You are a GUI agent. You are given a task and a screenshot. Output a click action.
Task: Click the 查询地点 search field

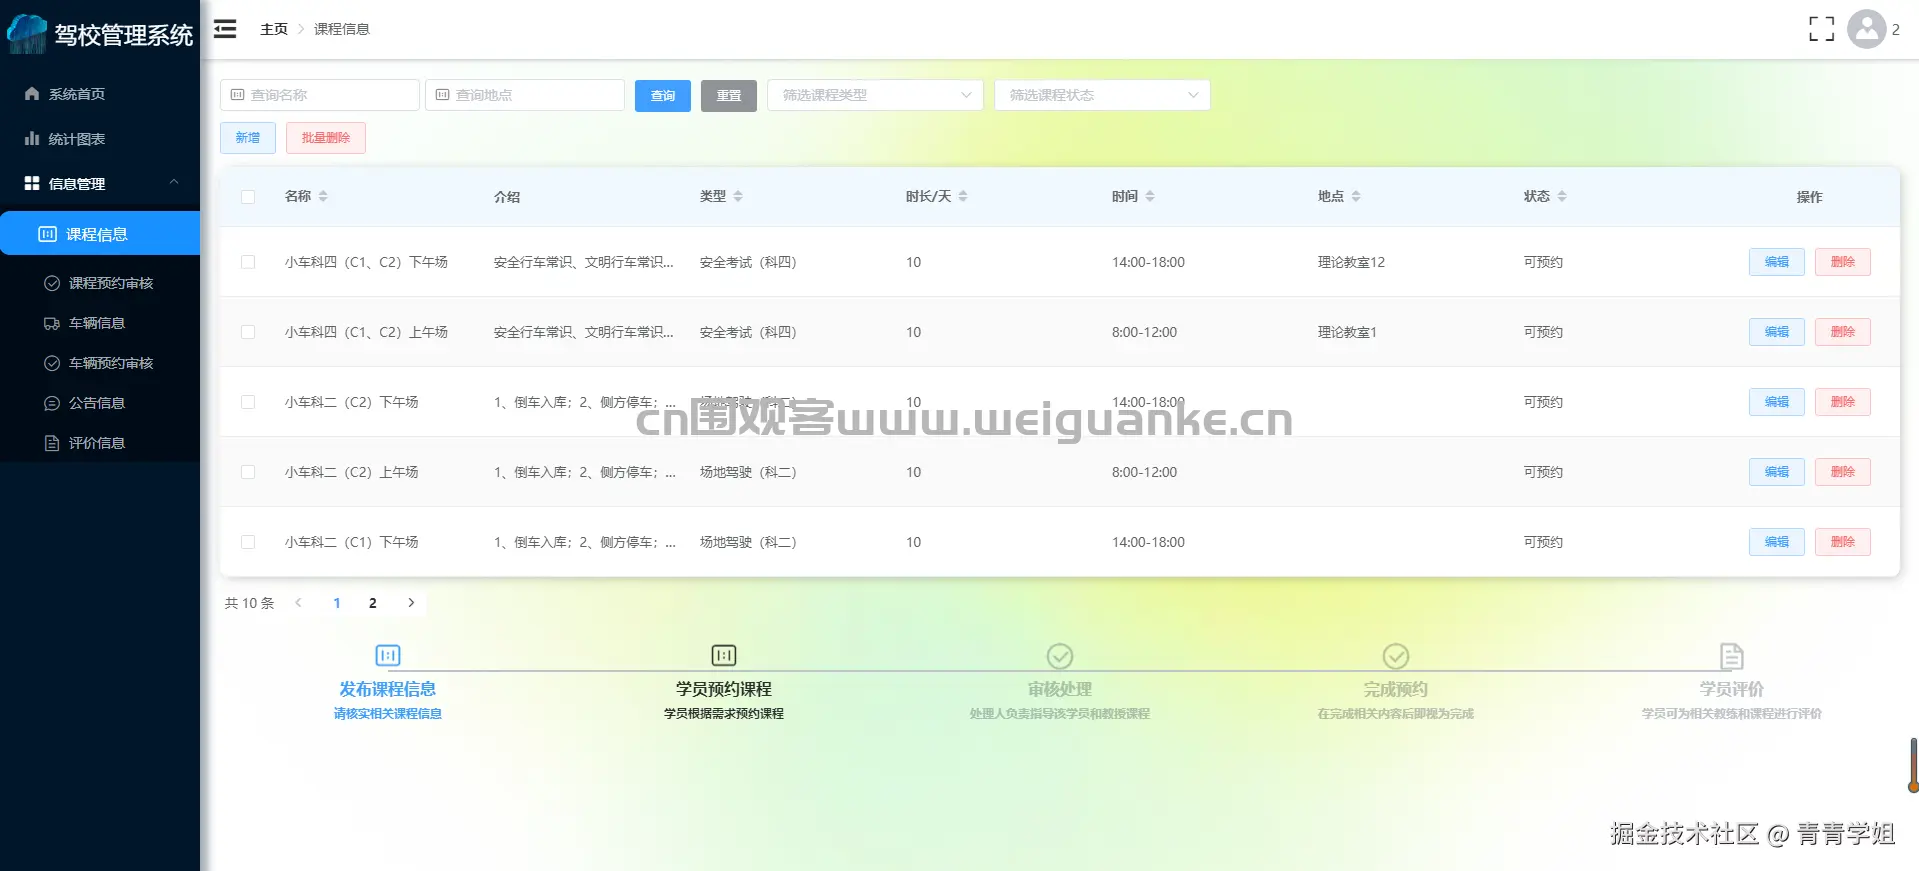click(x=525, y=95)
